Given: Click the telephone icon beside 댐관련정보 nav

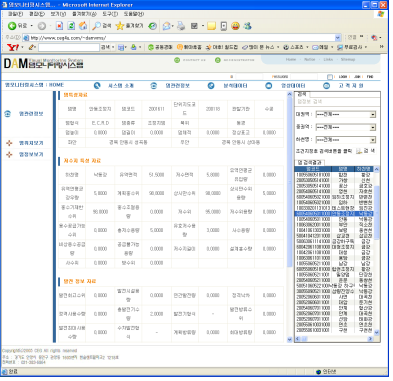Looking at the screenshot, I should point(154,86).
